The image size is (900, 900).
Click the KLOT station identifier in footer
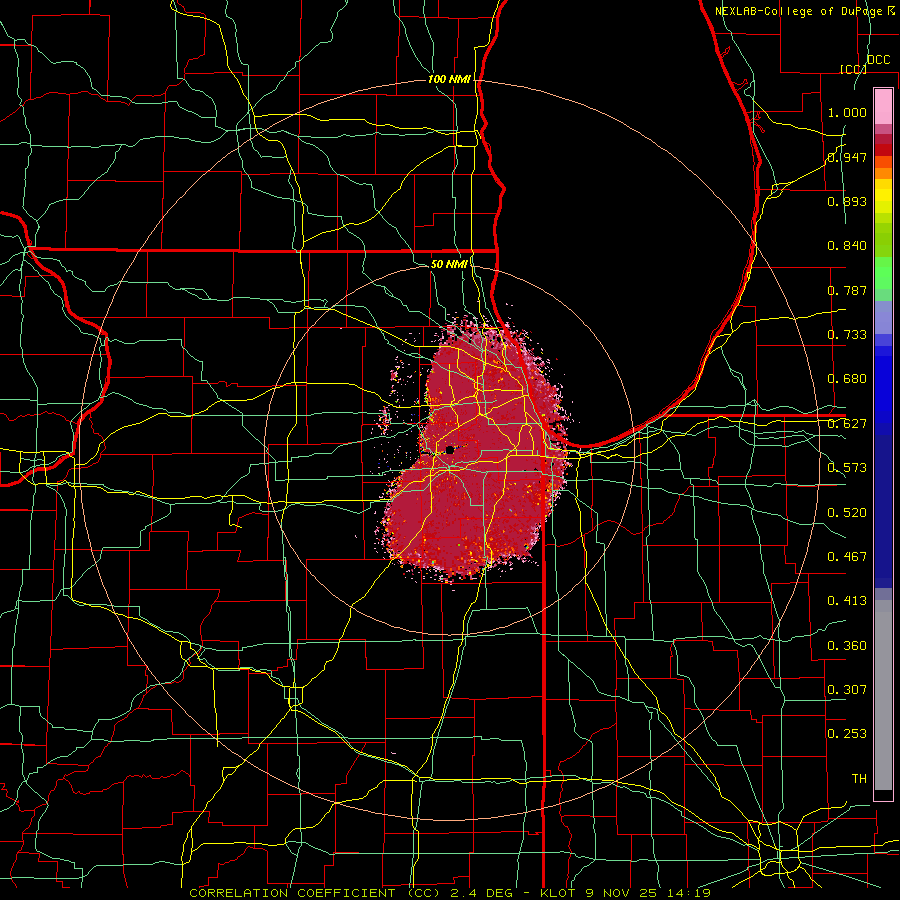point(559,893)
